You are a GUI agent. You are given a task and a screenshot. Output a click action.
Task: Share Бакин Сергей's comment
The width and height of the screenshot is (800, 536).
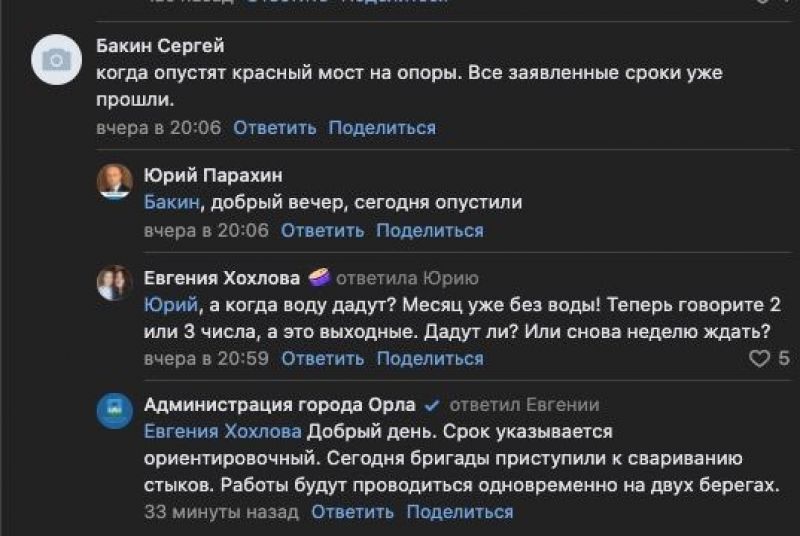(382, 127)
